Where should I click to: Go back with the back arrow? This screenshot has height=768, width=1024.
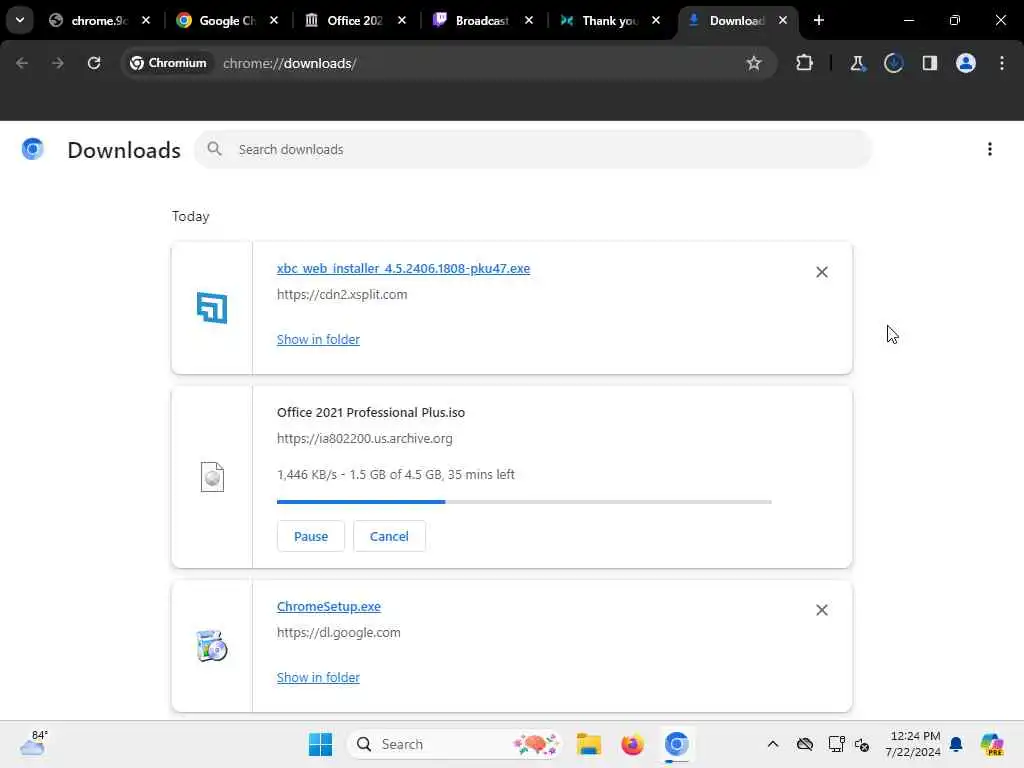coord(22,63)
